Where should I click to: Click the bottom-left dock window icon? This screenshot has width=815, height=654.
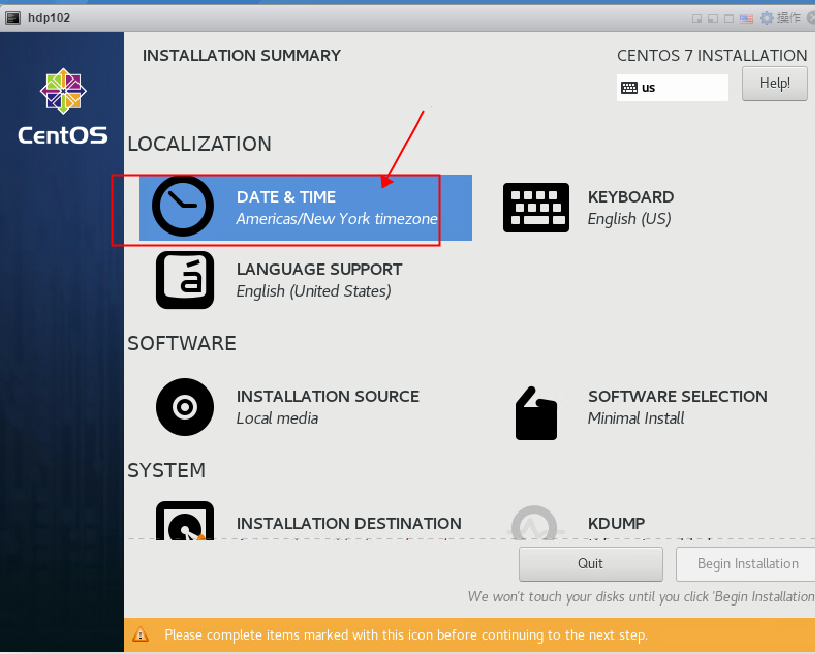(x=713, y=19)
